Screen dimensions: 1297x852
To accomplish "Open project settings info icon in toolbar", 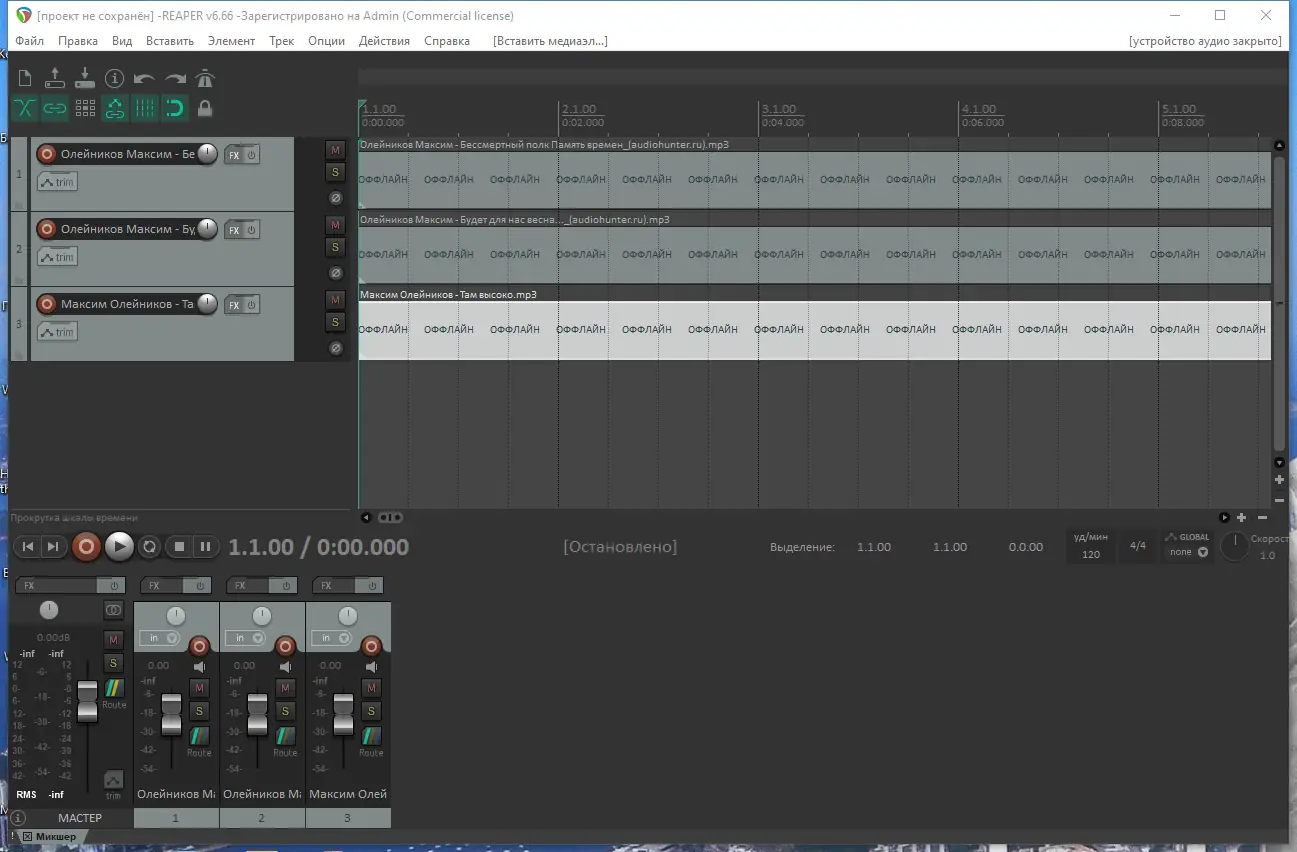I will click(115, 78).
